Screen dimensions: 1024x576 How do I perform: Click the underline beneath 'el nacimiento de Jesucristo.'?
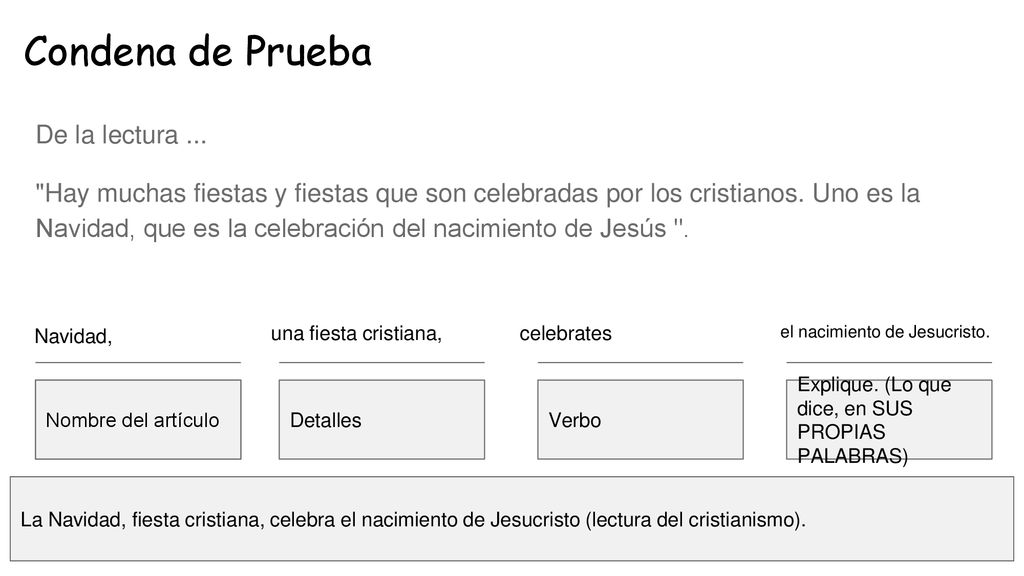click(x=889, y=362)
